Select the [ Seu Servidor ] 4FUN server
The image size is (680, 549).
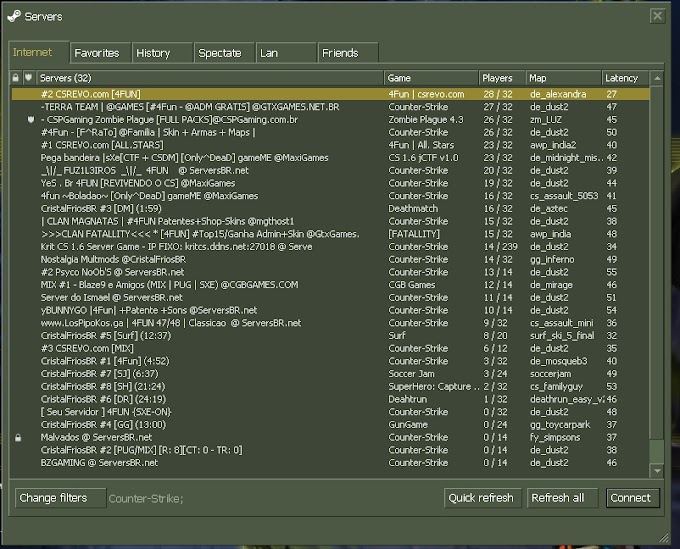330,412
